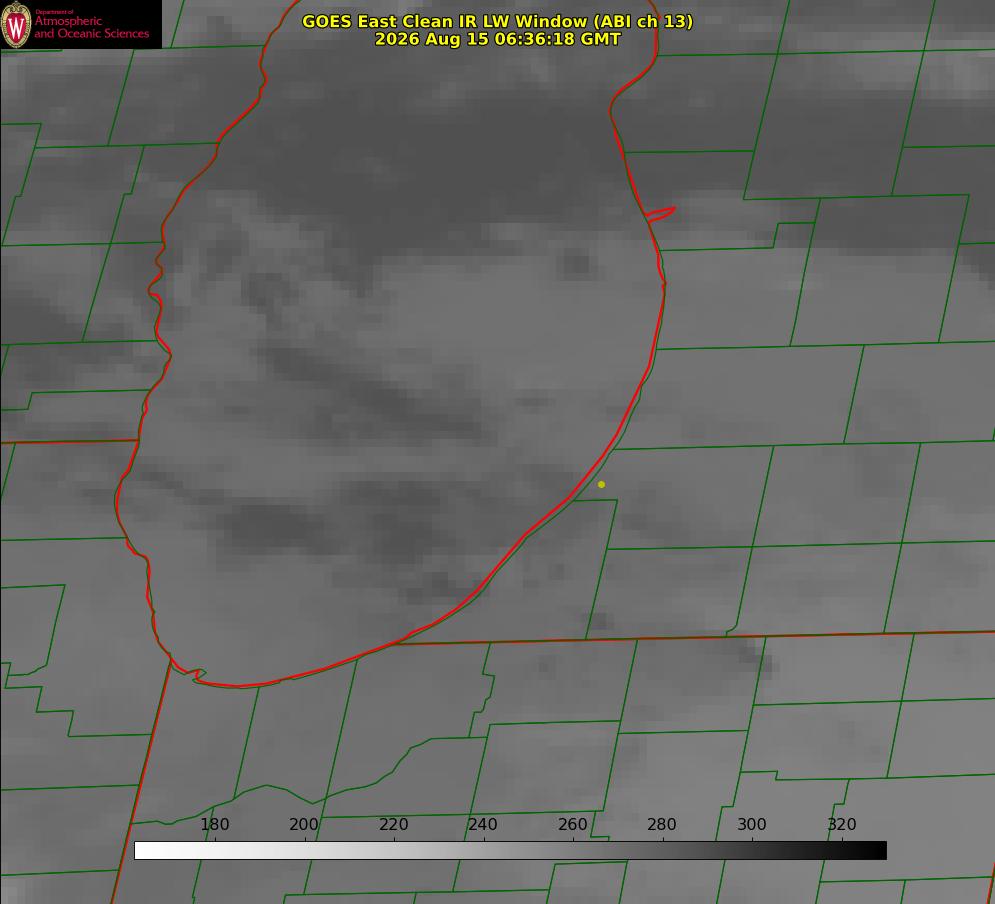
Task: Click the 240 colorbar label
Action: [483, 824]
